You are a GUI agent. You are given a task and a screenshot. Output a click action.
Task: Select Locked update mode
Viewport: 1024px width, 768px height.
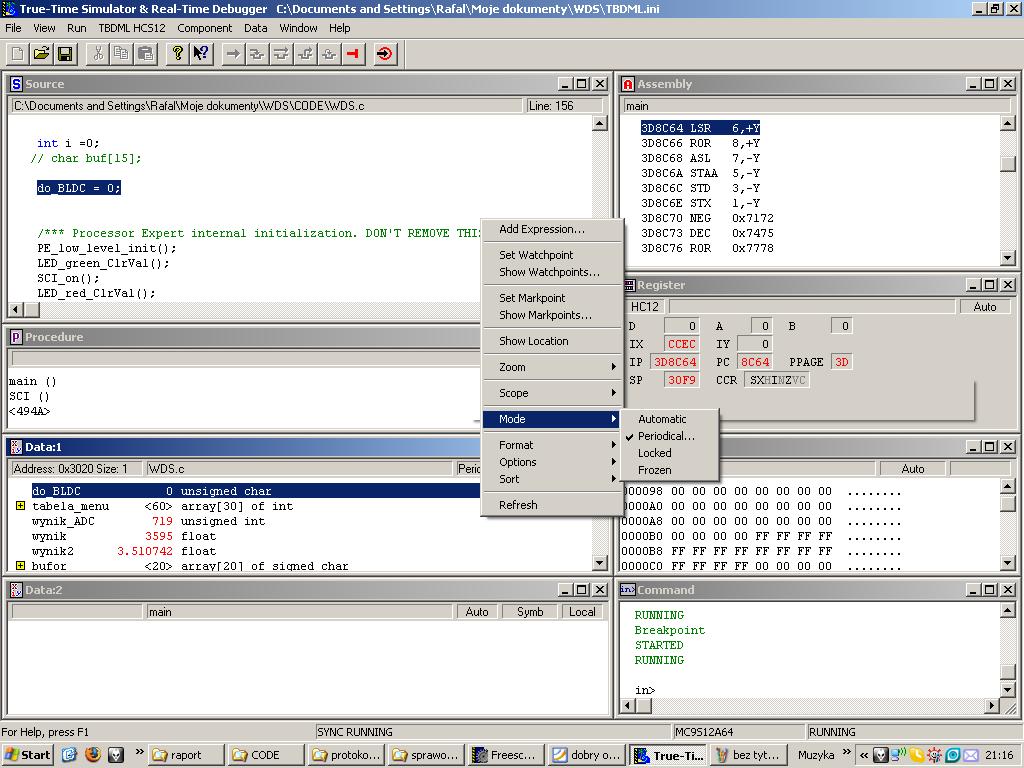tap(654, 453)
